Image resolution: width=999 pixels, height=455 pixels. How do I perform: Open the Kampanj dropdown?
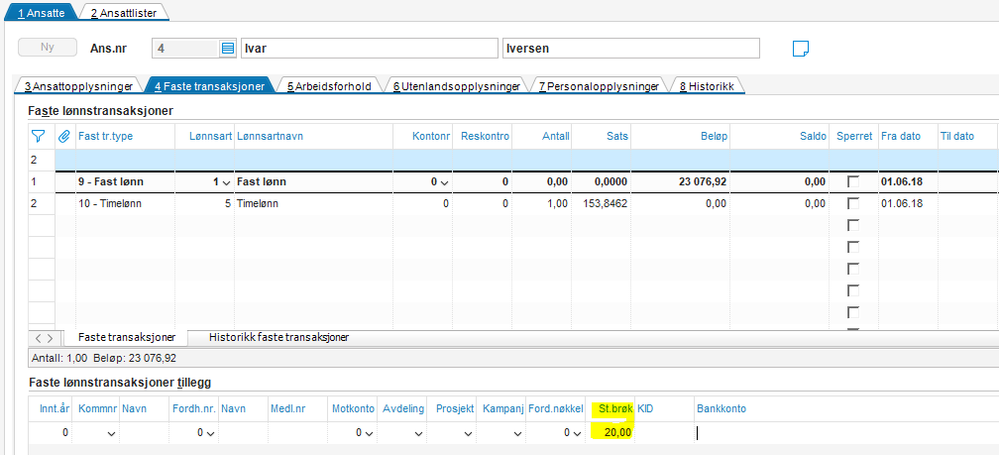[518, 433]
